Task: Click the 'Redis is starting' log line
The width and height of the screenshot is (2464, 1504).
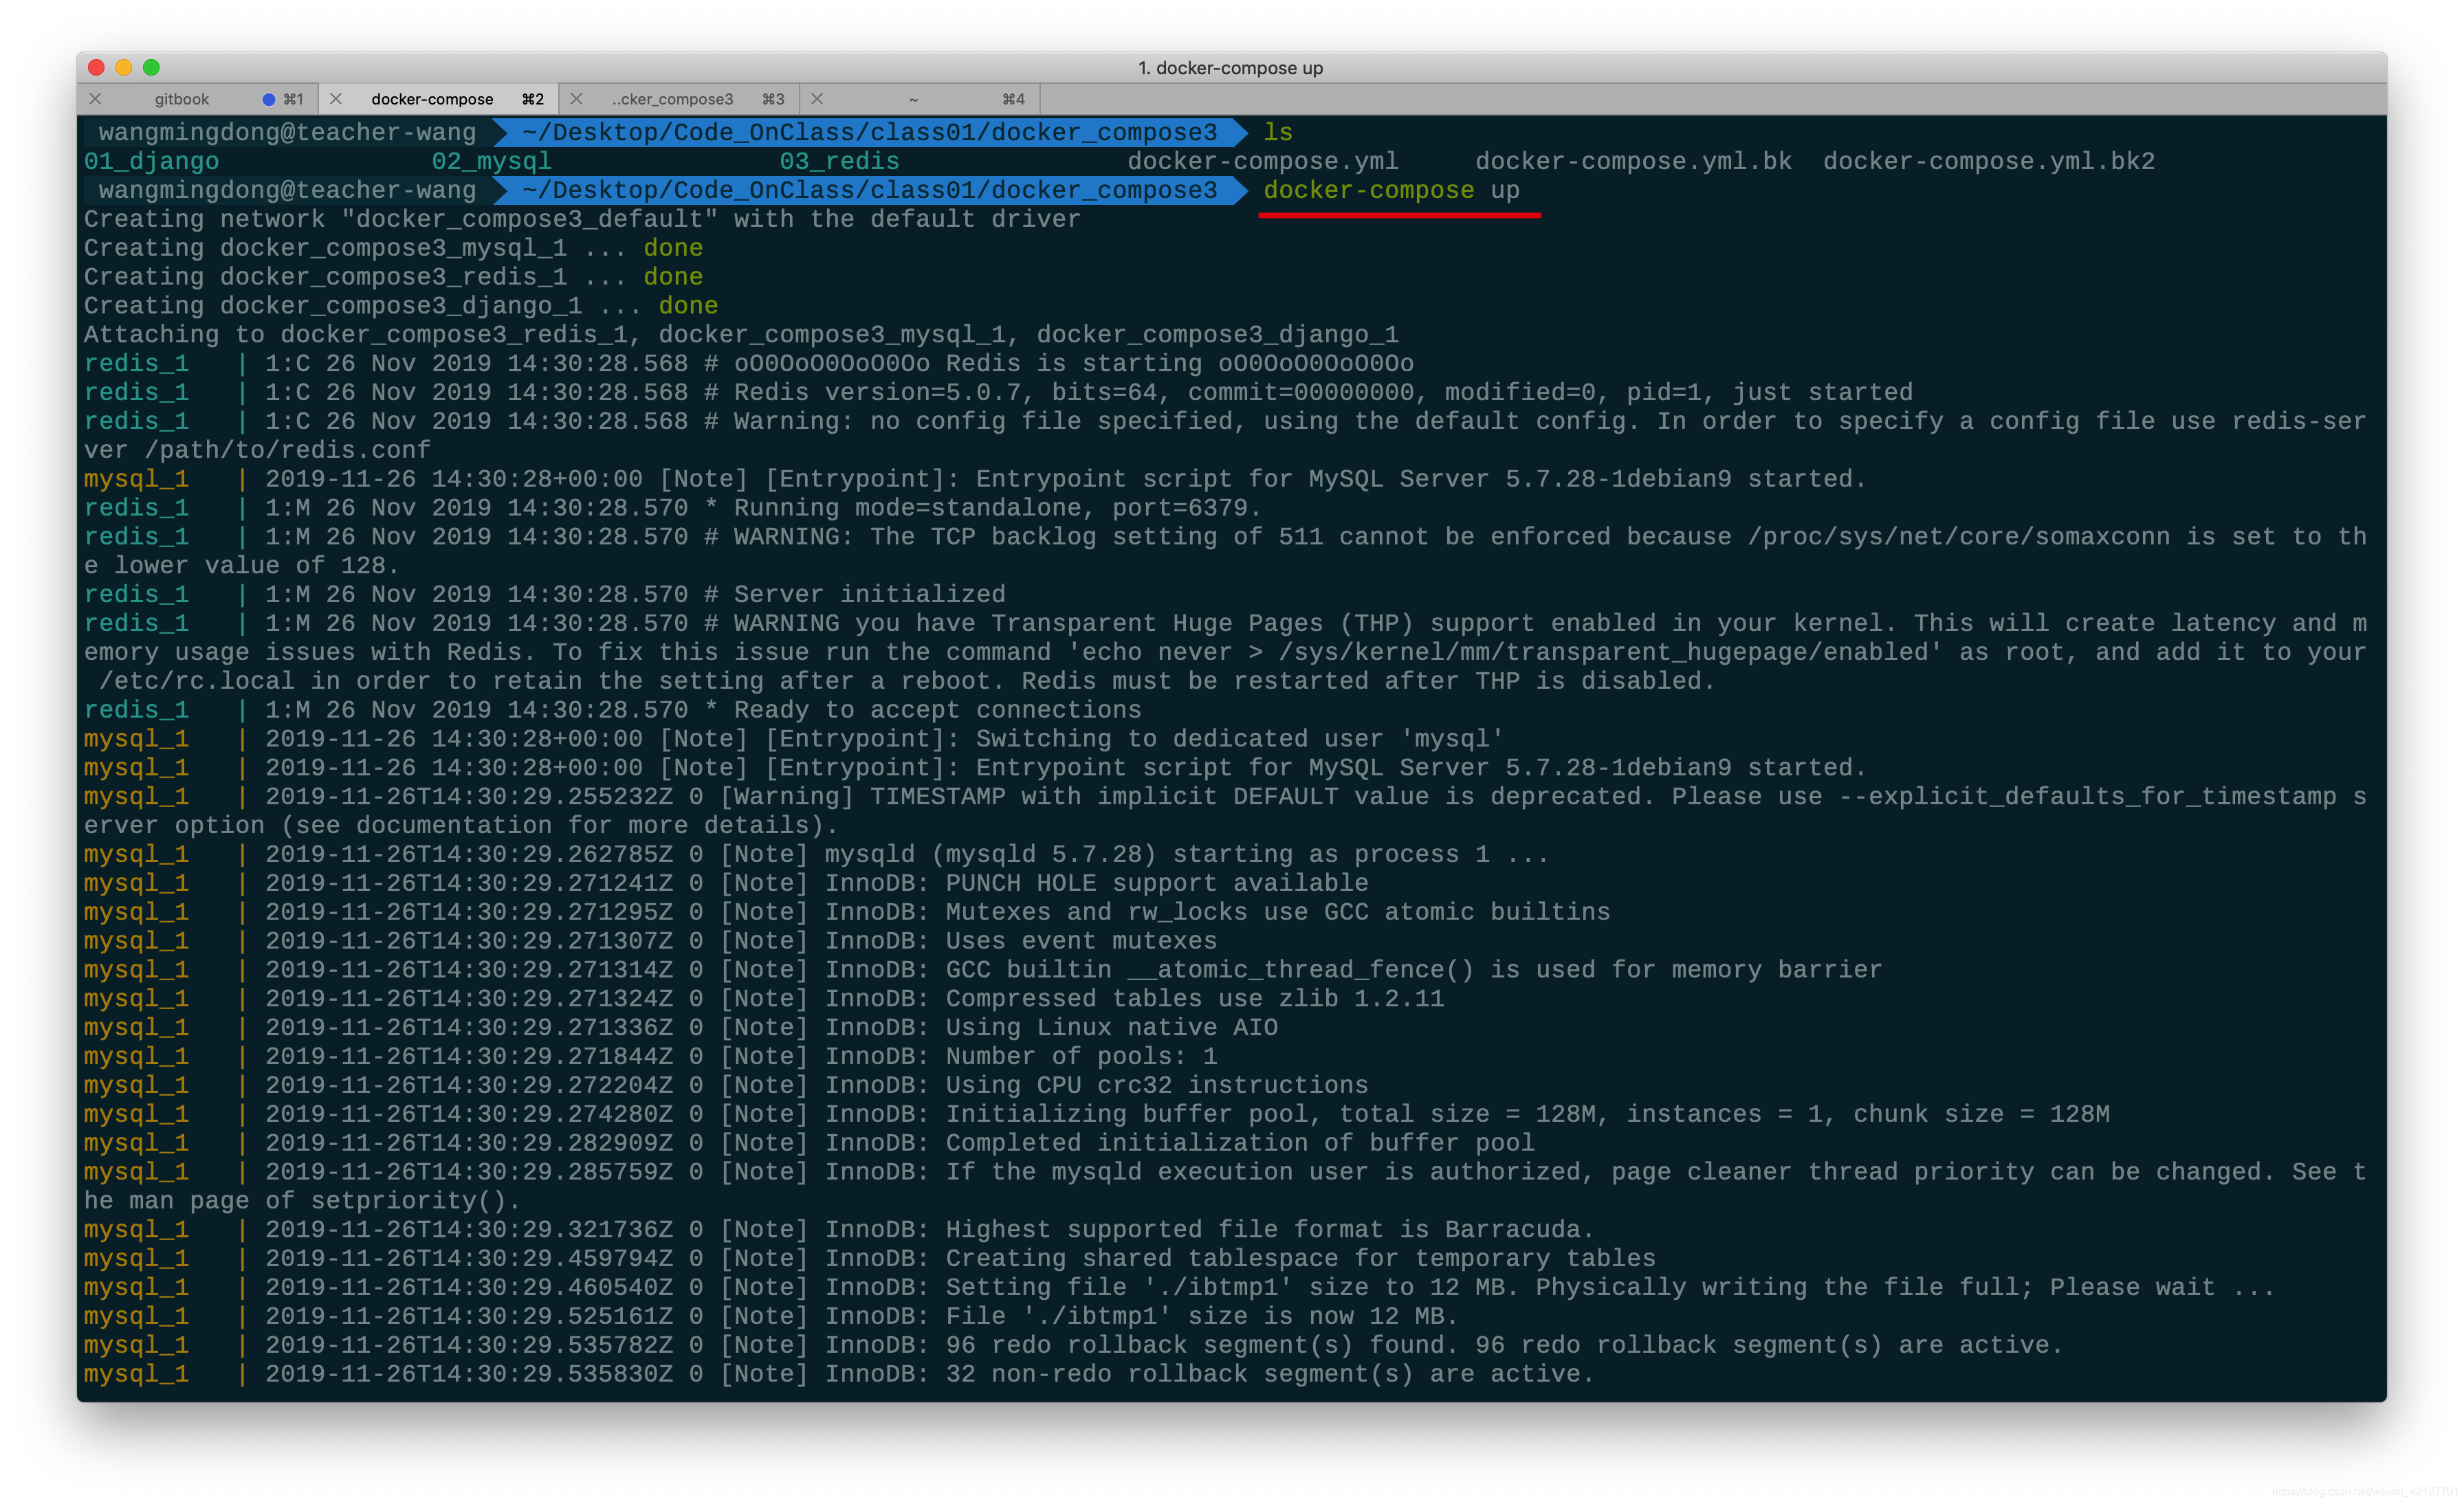Action: coord(749,364)
